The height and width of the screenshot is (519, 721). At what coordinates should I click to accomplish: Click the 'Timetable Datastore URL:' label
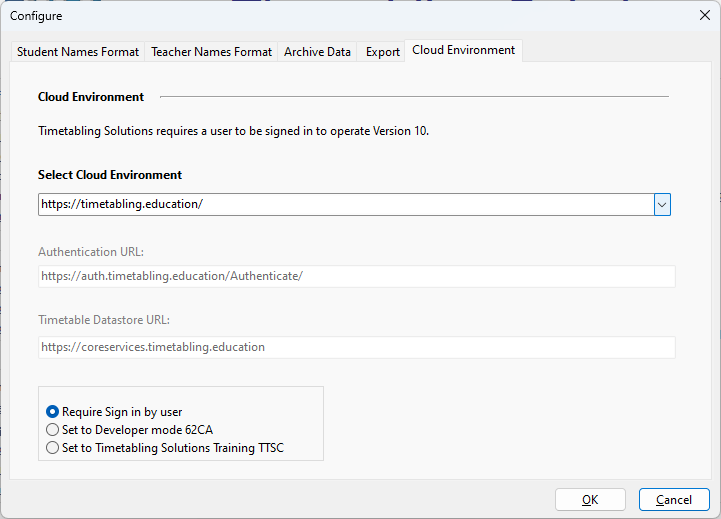coord(104,320)
